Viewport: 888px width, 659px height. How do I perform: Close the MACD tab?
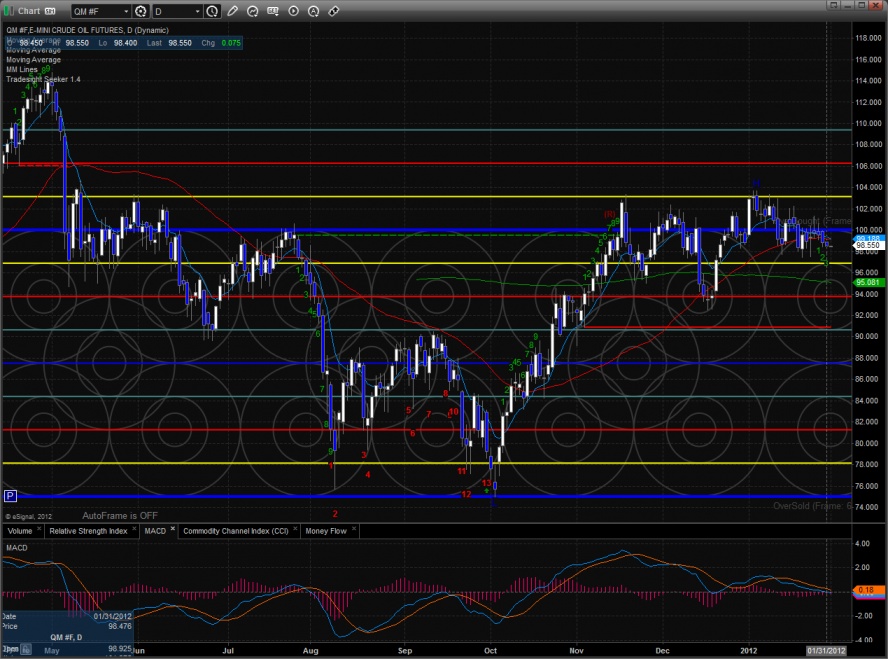click(173, 529)
